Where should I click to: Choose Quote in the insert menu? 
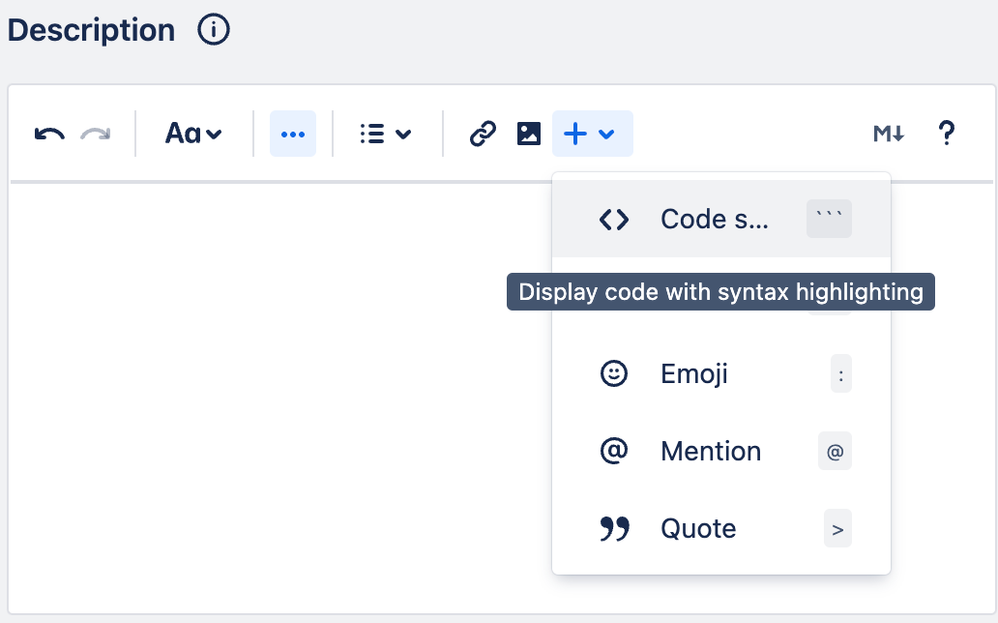pos(721,528)
